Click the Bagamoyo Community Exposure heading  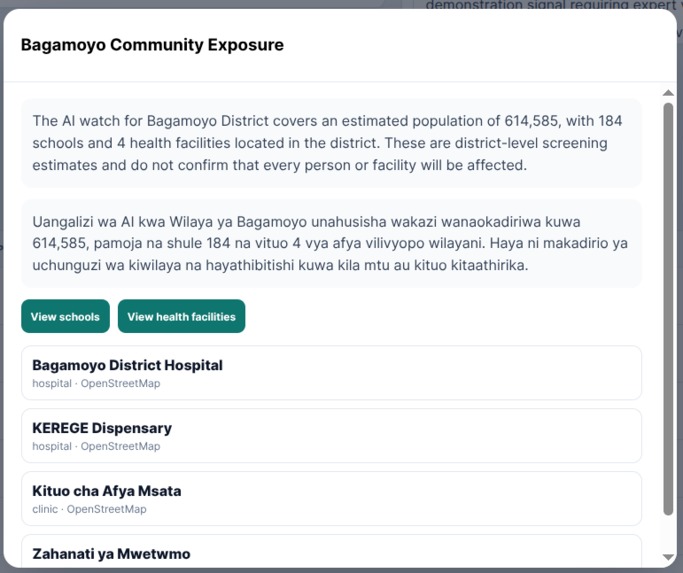[x=152, y=45]
